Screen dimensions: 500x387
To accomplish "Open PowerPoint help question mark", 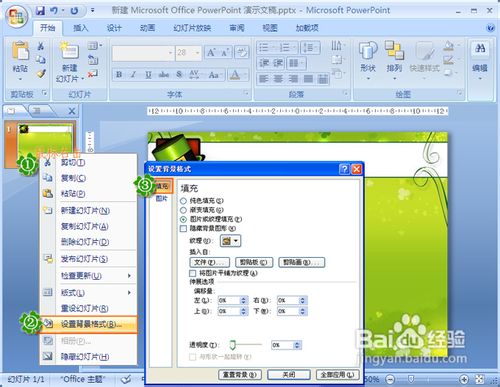I will pyautogui.click(x=490, y=28).
